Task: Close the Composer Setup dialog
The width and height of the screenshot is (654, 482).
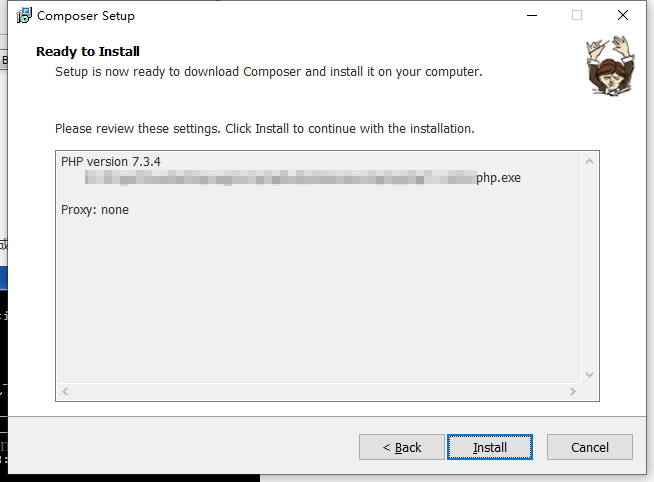Action: click(623, 16)
